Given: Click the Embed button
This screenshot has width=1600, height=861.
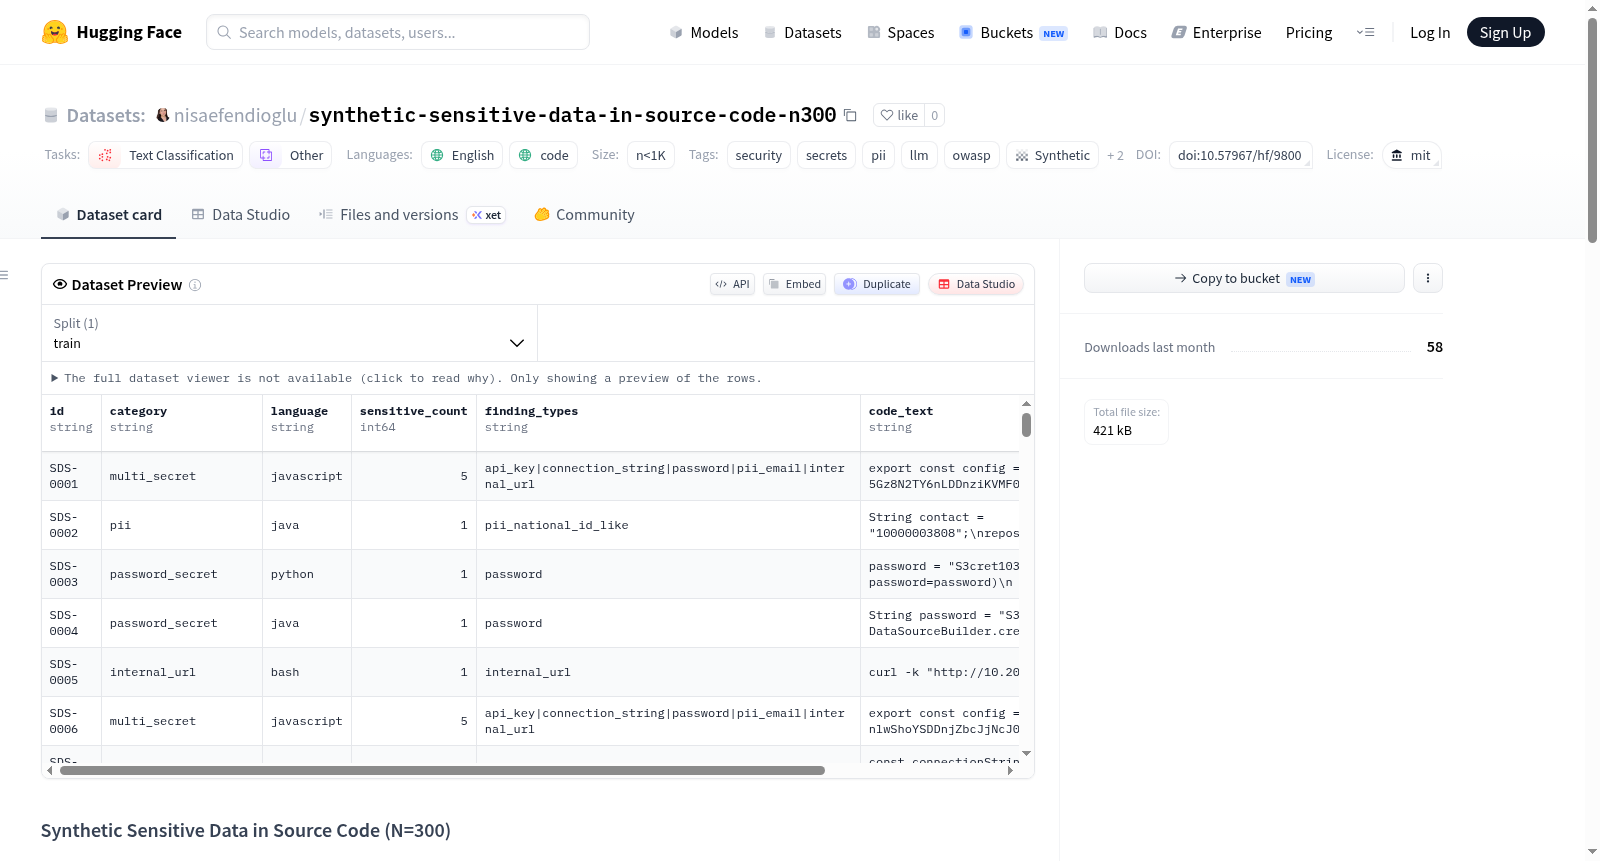Looking at the screenshot, I should (x=794, y=284).
